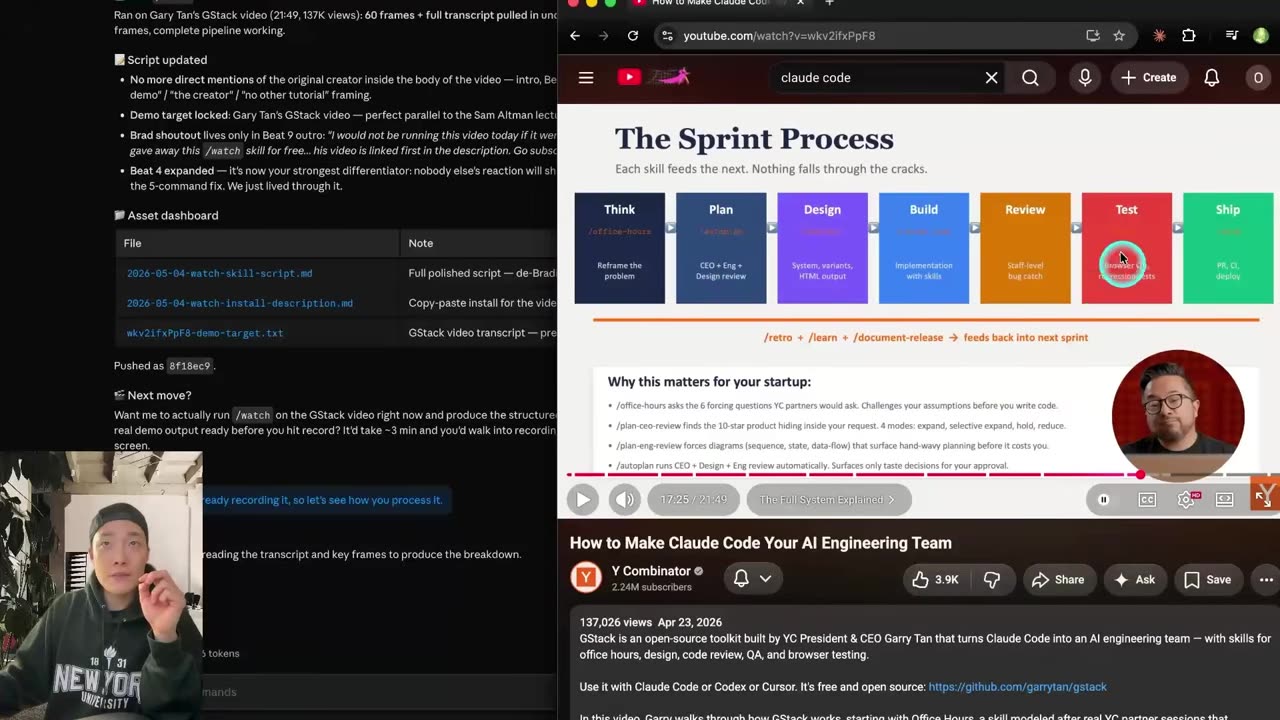This screenshot has width=1280, height=720.
Task: Expand "The Full System Explained" chapter
Action: pyautogui.click(x=827, y=499)
